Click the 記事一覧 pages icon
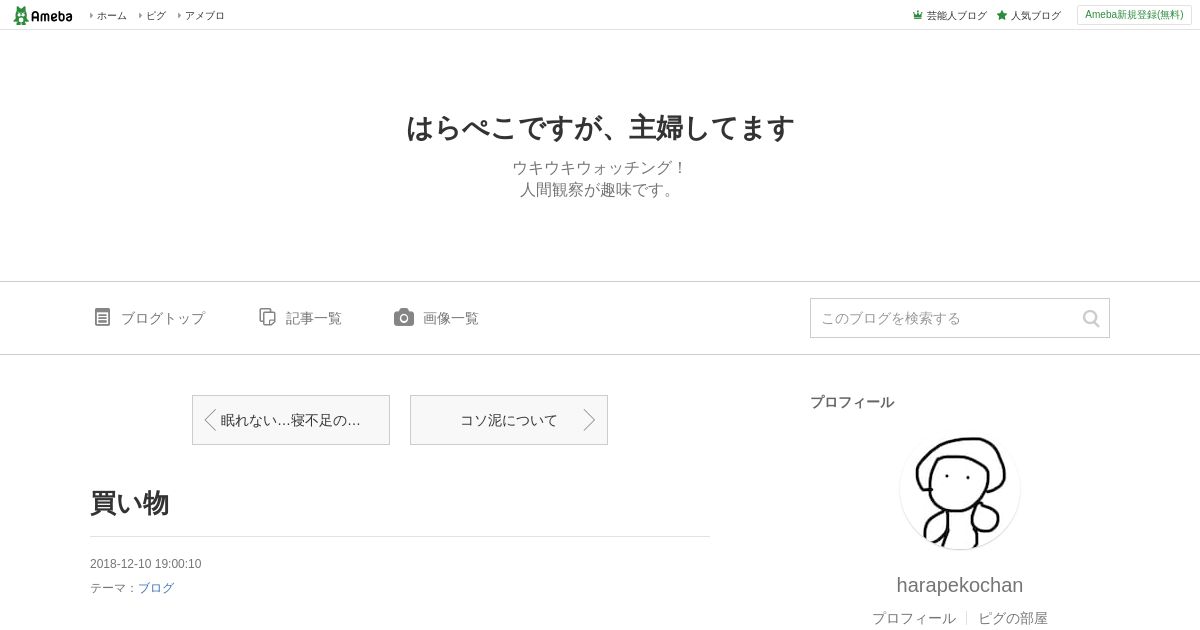Image resolution: width=1200 pixels, height=630 pixels. click(x=267, y=317)
